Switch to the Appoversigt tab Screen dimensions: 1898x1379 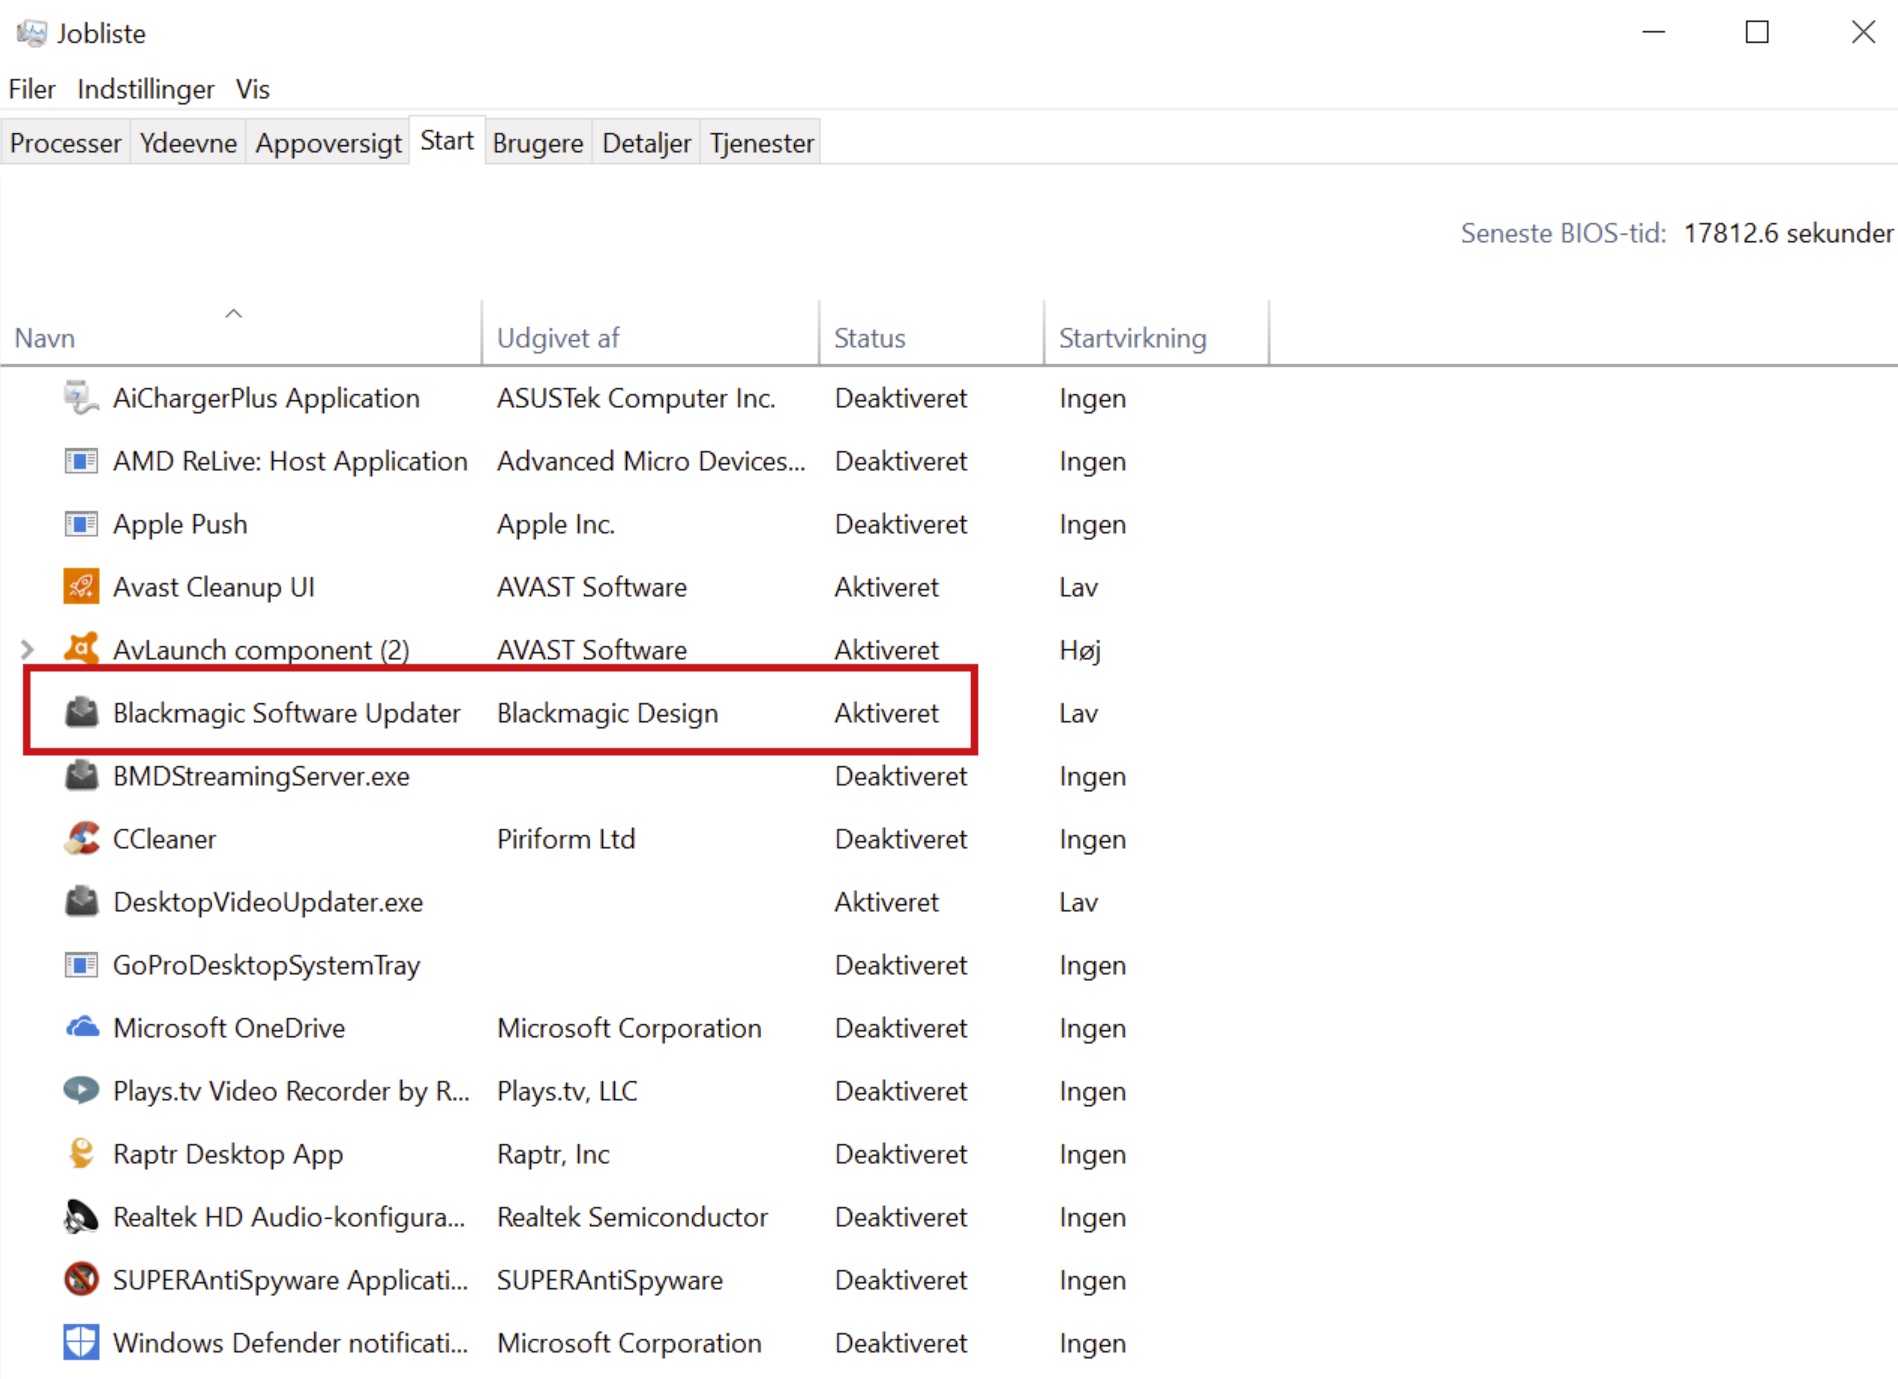tap(328, 143)
